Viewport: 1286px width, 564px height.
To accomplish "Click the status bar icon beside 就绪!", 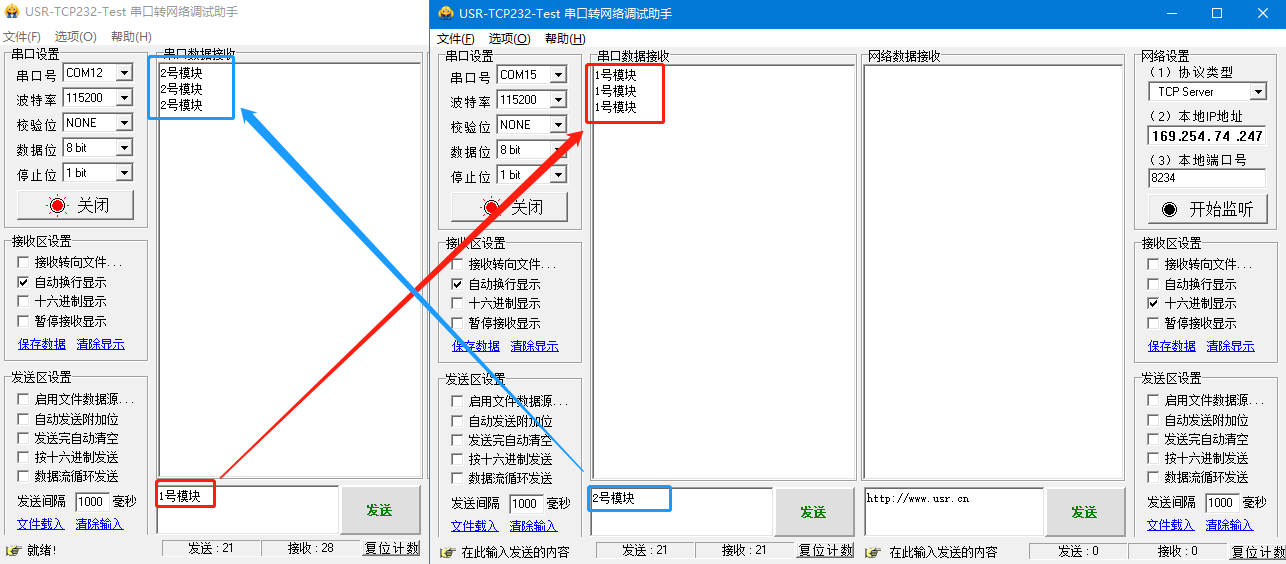I will pos(13,550).
